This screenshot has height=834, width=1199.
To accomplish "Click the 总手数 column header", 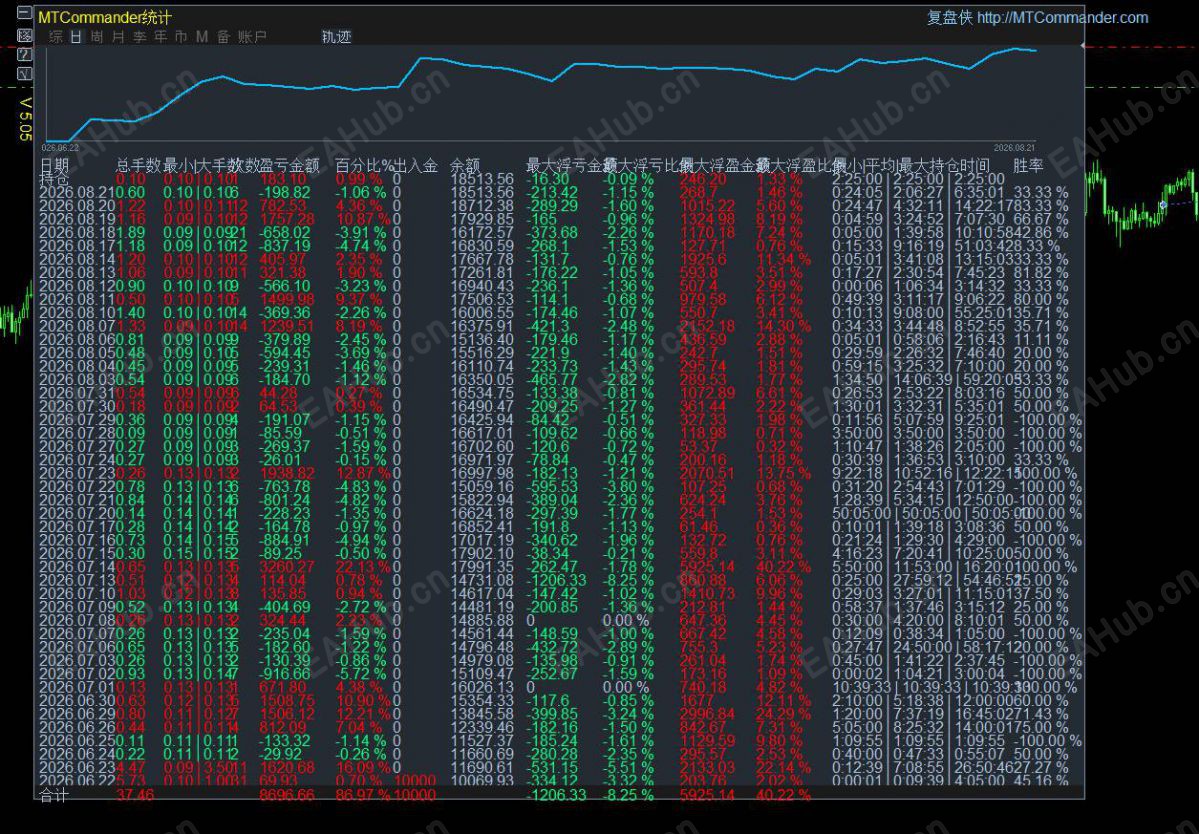I will [138, 166].
